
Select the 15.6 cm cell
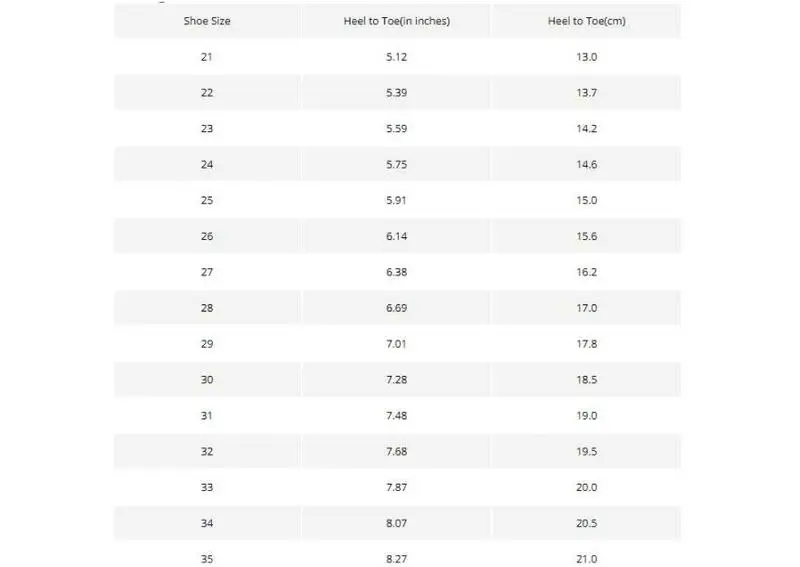[586, 236]
